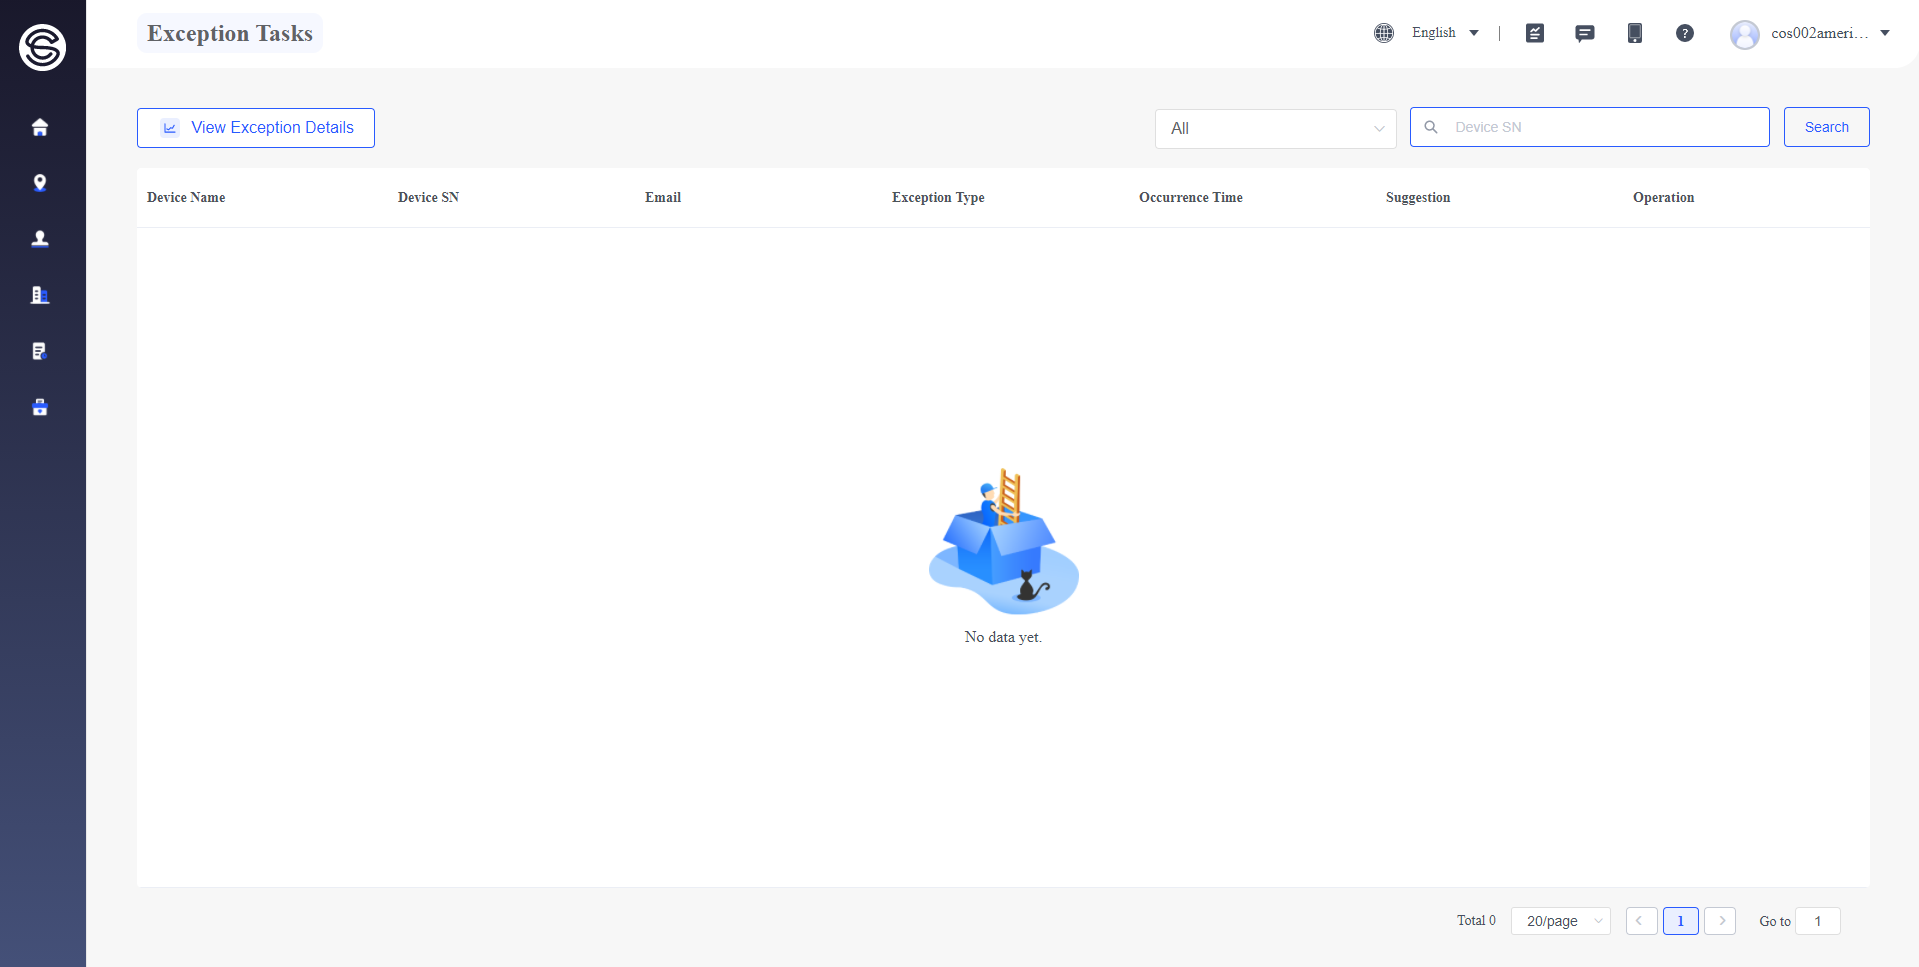Screen dimensions: 1919x967
Task: Open the document list sidebar icon
Action: pos(40,351)
